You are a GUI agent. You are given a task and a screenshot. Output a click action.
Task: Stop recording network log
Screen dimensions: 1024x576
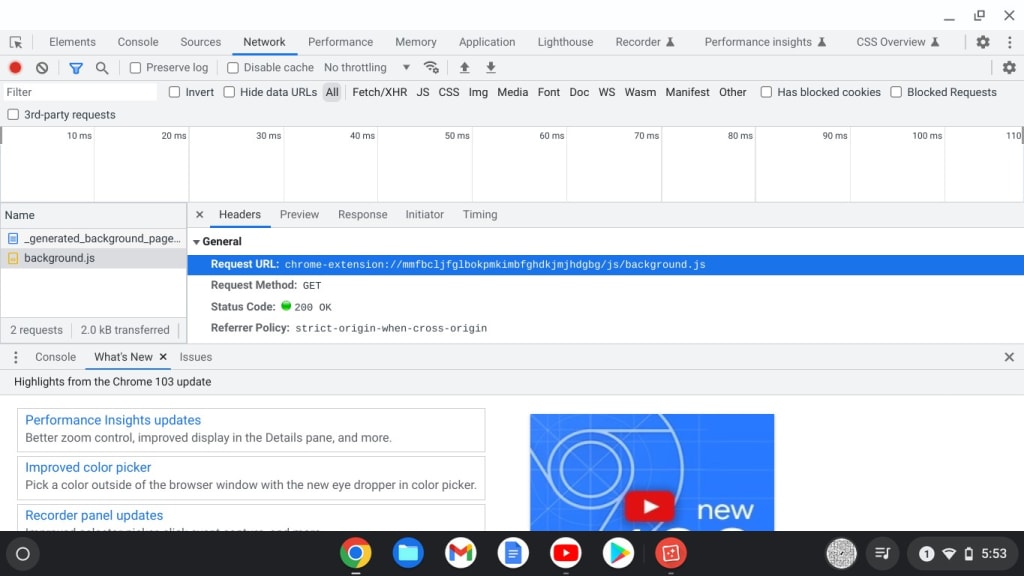[x=15, y=67]
